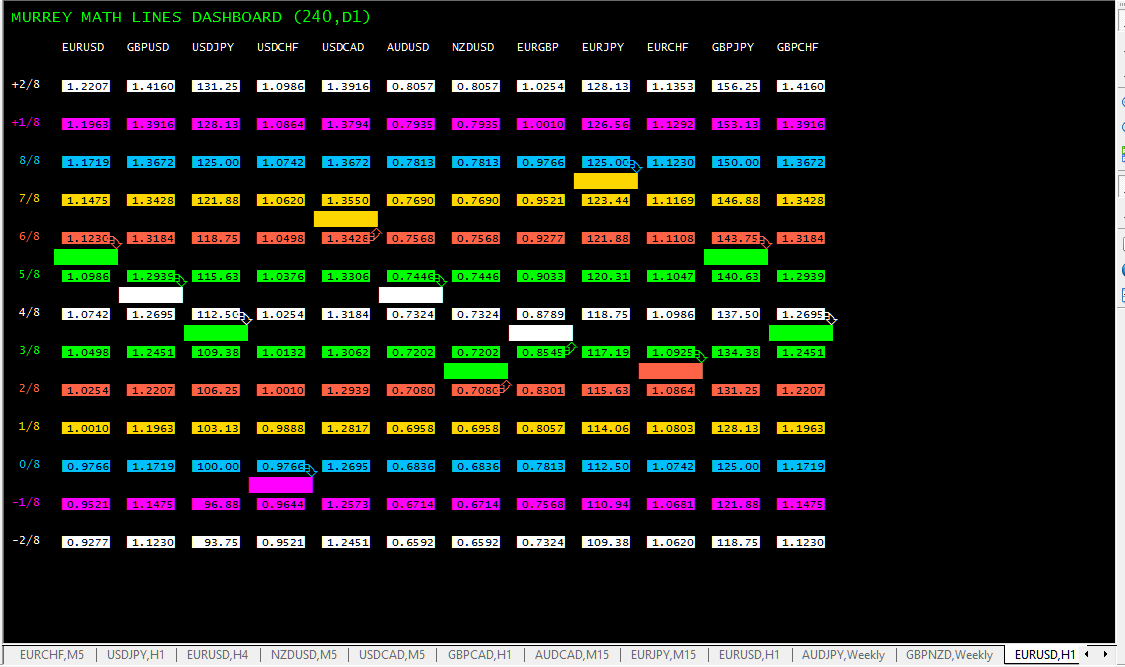The image size is (1125, 667).
Task: Click the +1/8 row label
Action: click(26, 123)
